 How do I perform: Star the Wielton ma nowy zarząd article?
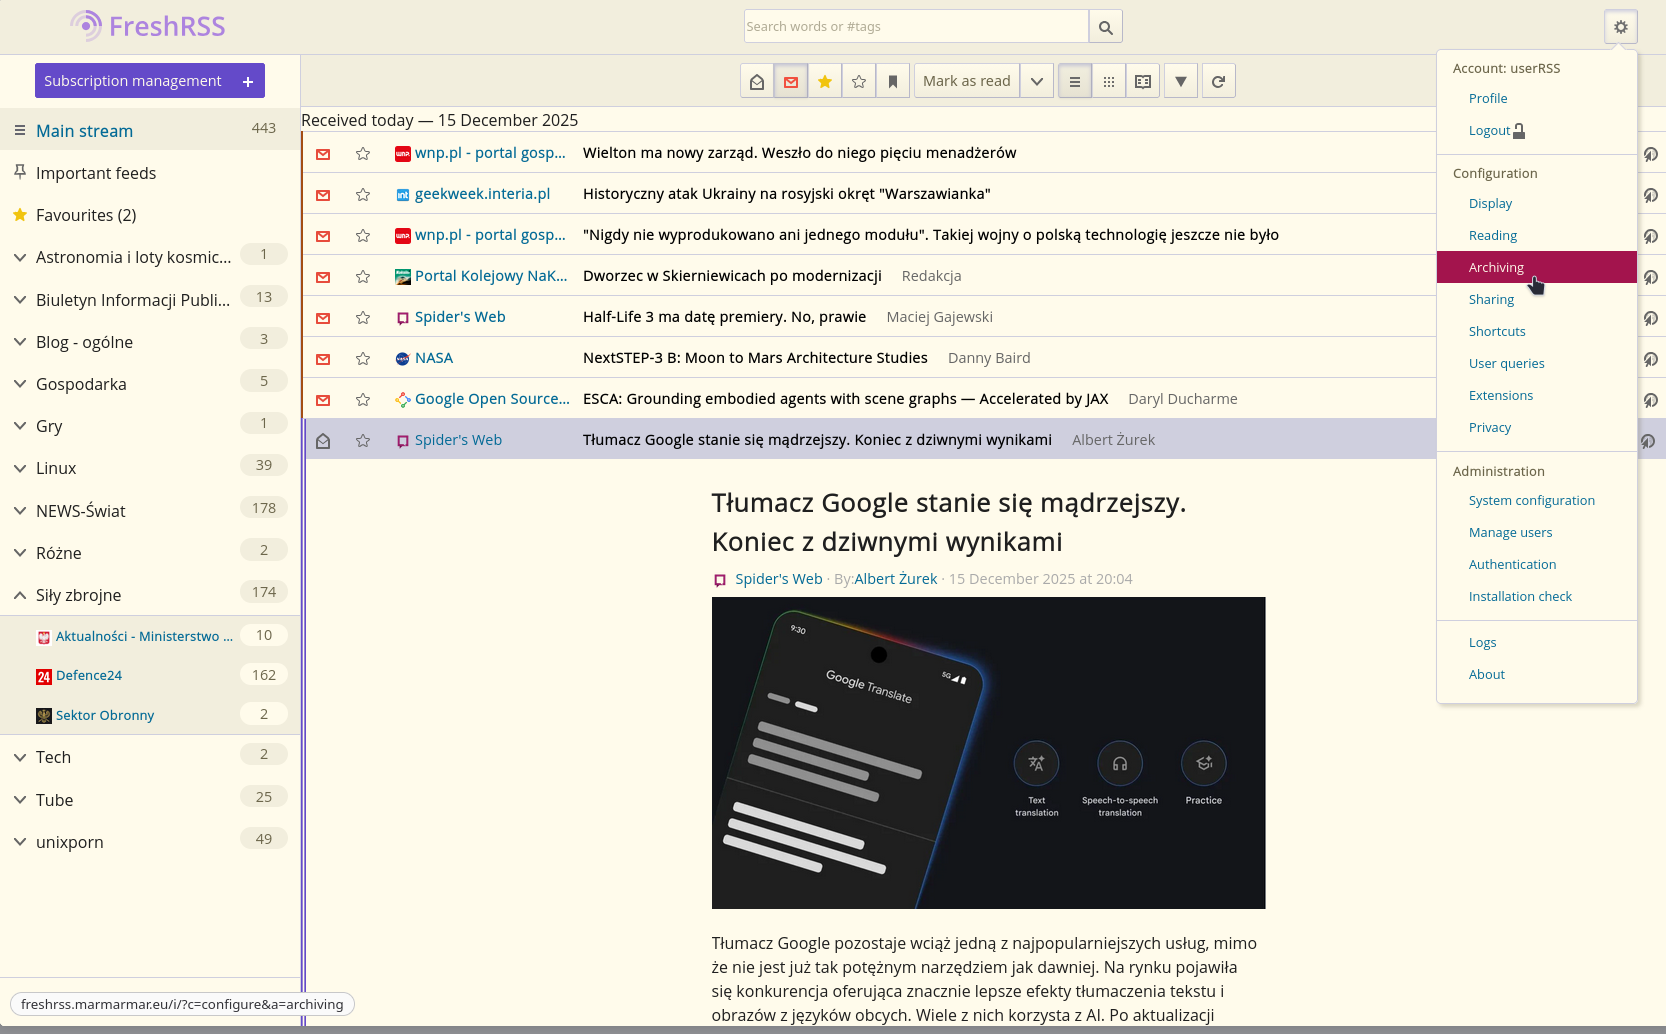[x=363, y=154]
